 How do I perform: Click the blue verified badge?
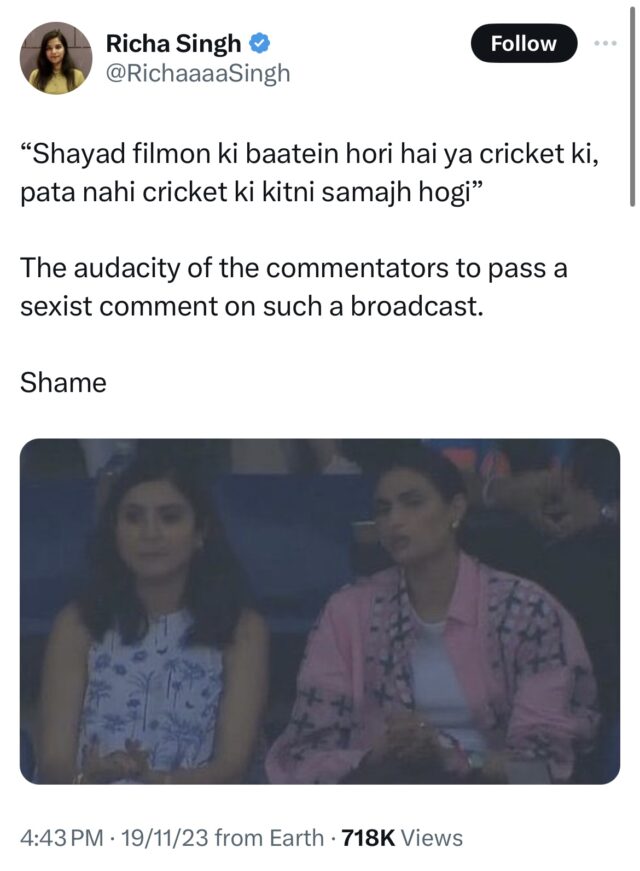point(259,43)
